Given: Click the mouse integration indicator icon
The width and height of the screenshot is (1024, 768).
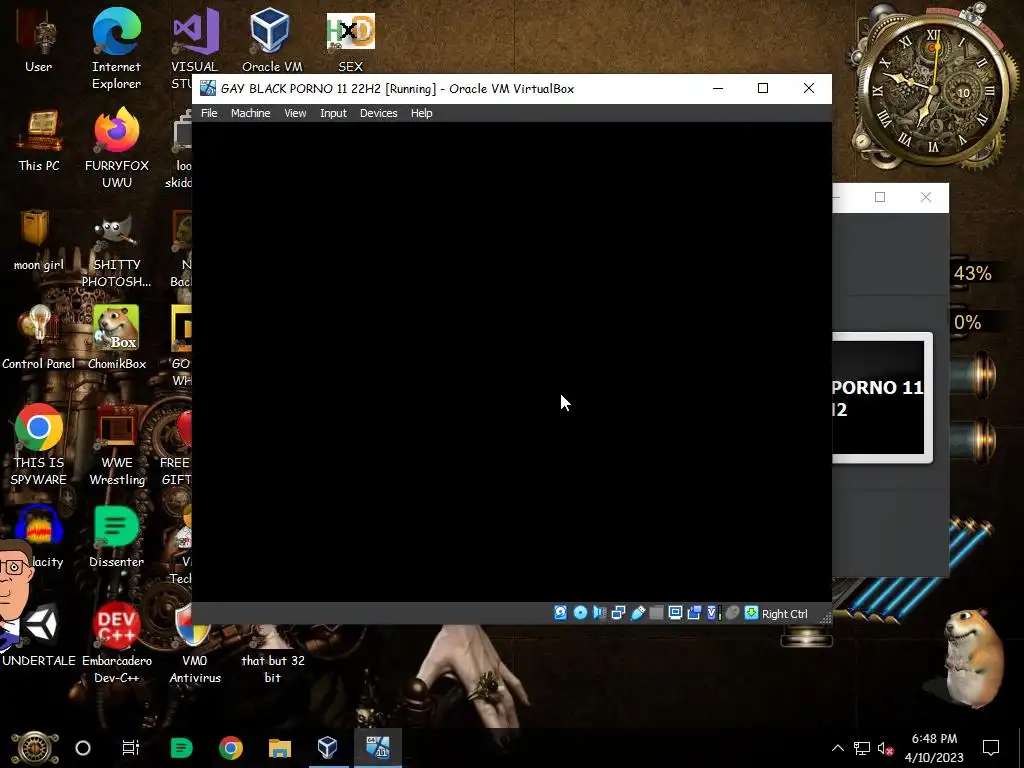Looking at the screenshot, I should (x=732, y=613).
